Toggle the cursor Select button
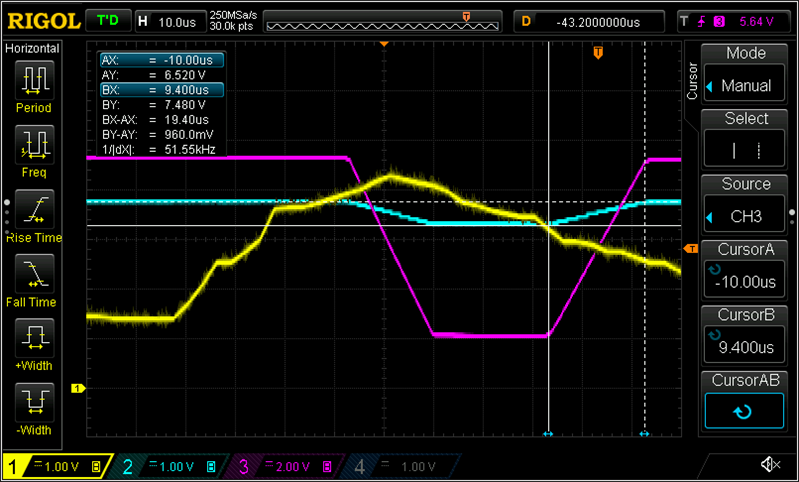The width and height of the screenshot is (799, 482). 744,140
